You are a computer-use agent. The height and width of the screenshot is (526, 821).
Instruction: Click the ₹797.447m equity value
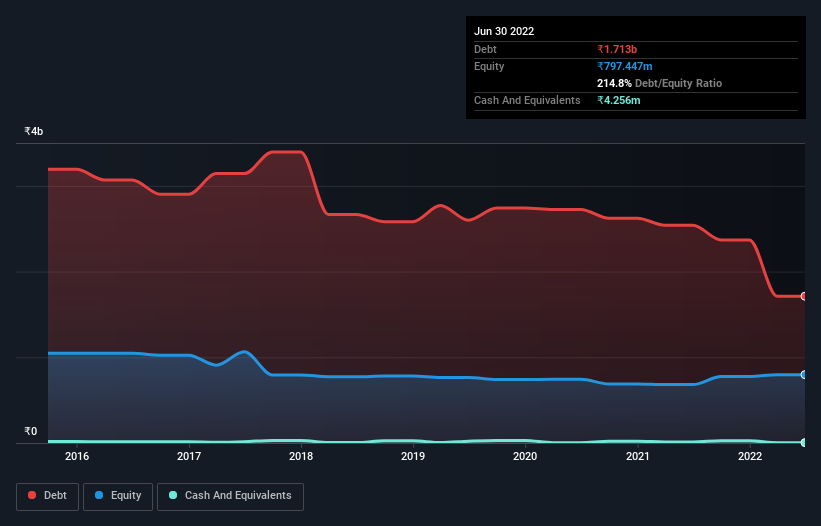click(625, 66)
